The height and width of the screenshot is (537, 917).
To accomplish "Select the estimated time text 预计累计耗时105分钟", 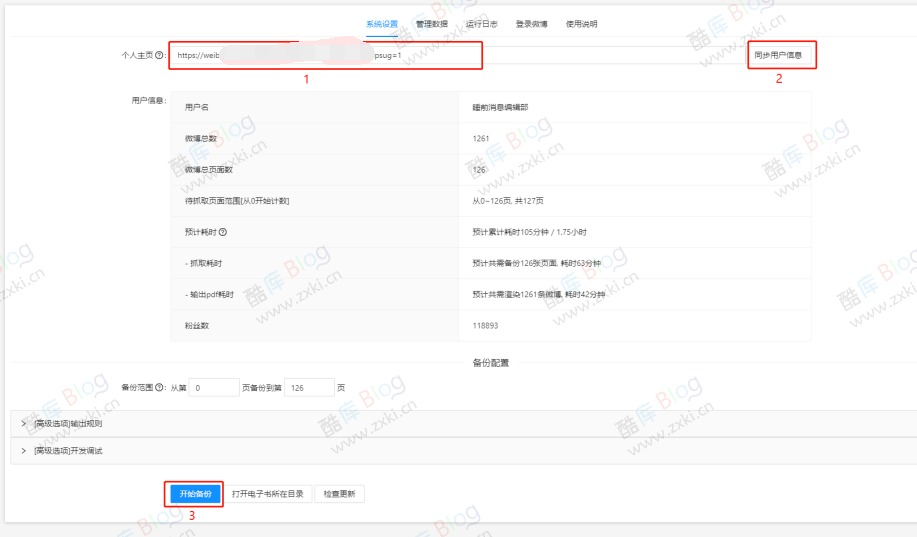I will click(x=511, y=232).
